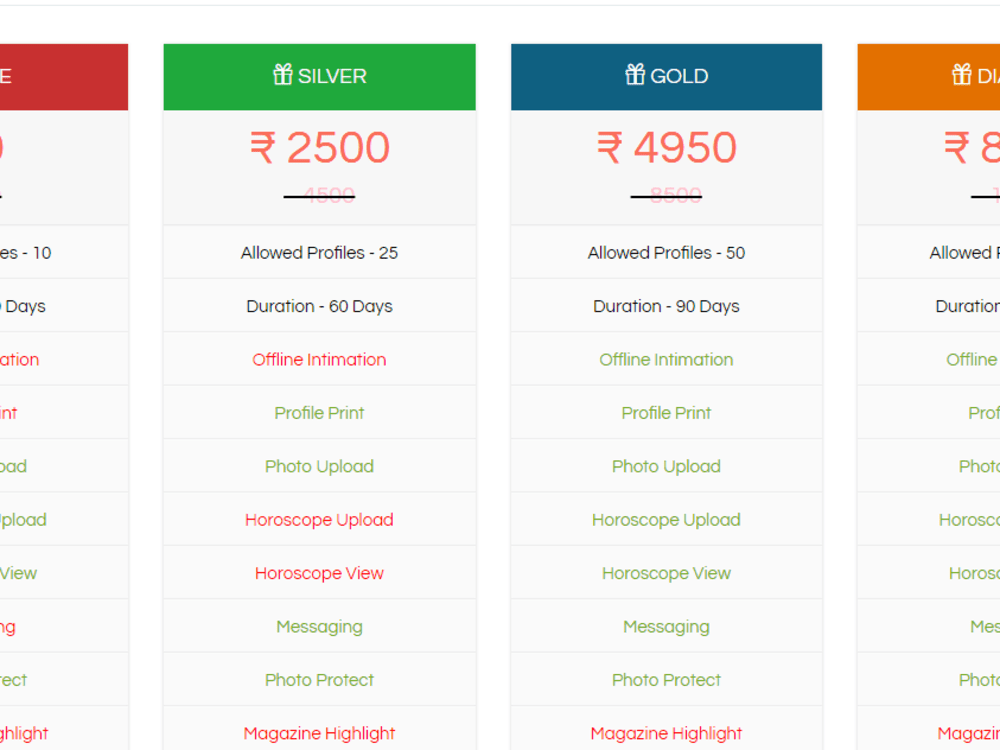The height and width of the screenshot is (750, 1000).
Task: Click Profile Print in the Silver column
Action: (x=319, y=412)
